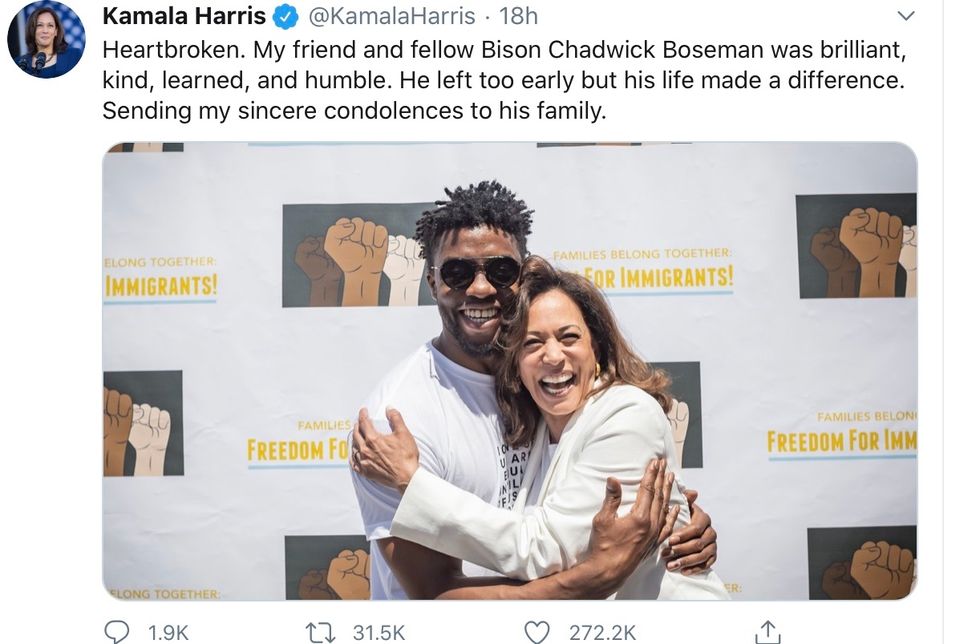
Task: Click the reply speech bubble icon
Action: coord(116,632)
